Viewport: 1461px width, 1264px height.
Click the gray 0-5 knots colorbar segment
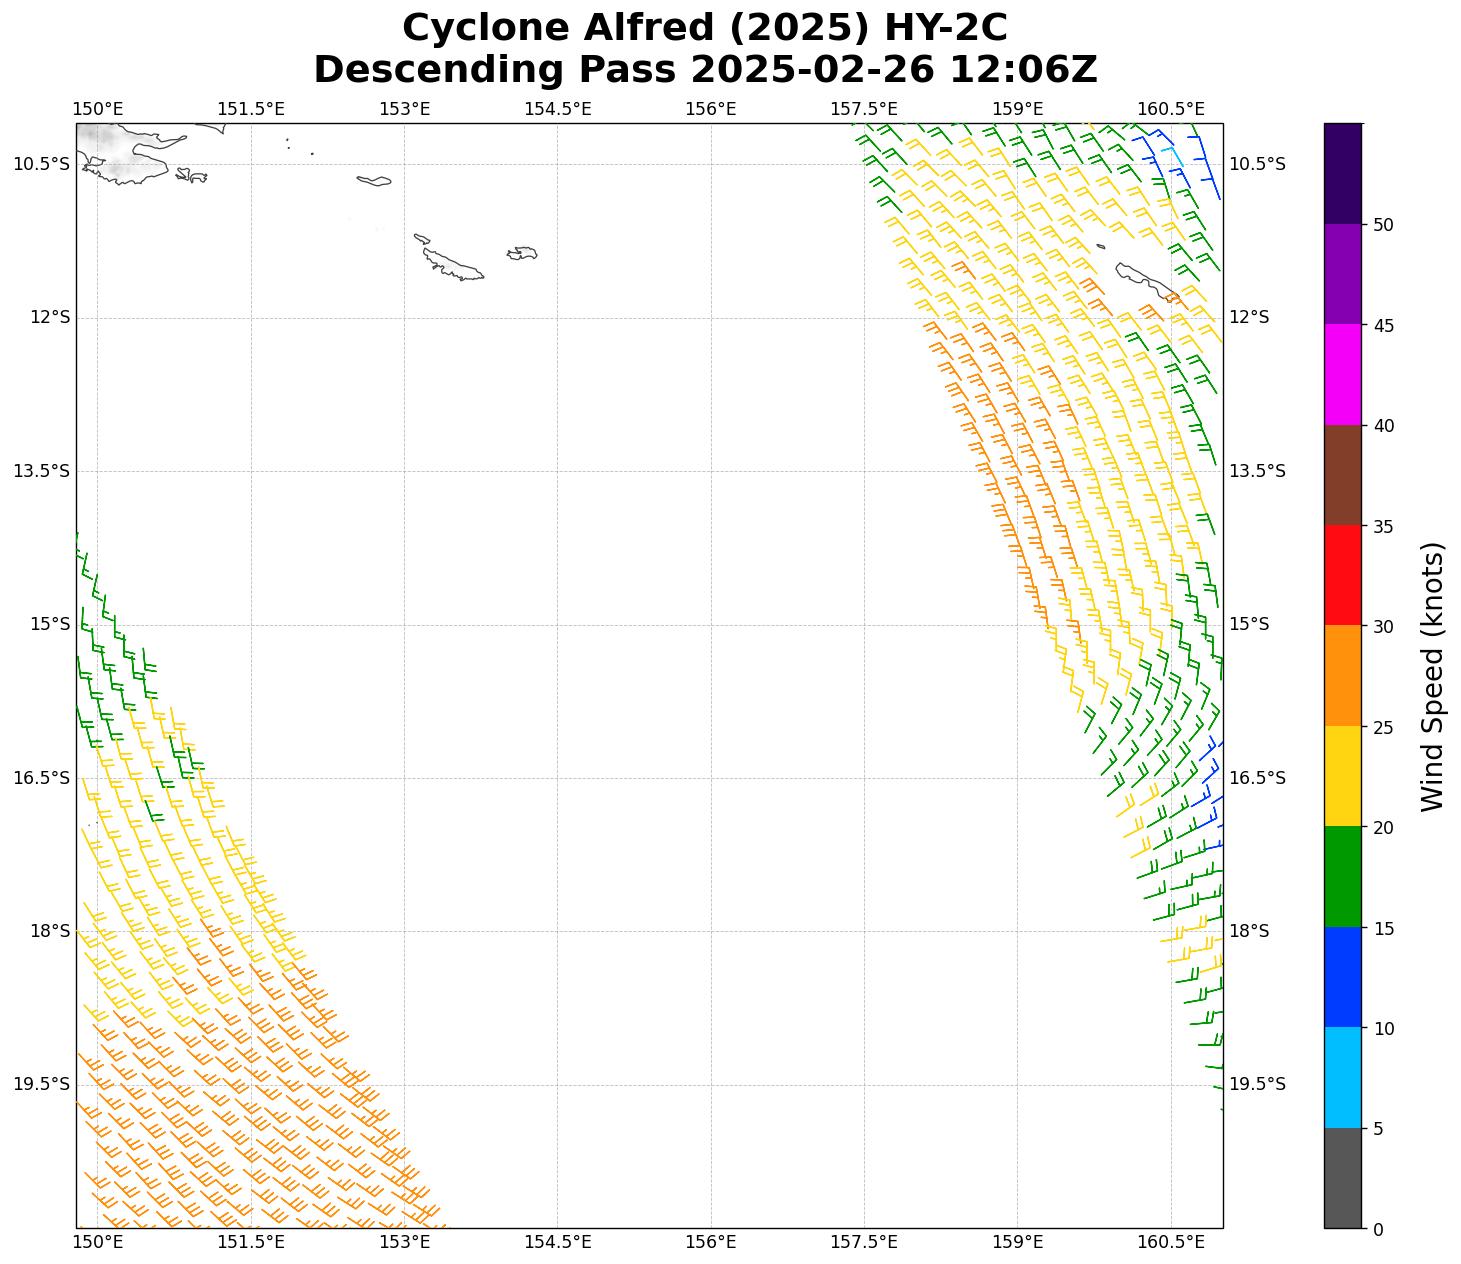[x=1342, y=1178]
